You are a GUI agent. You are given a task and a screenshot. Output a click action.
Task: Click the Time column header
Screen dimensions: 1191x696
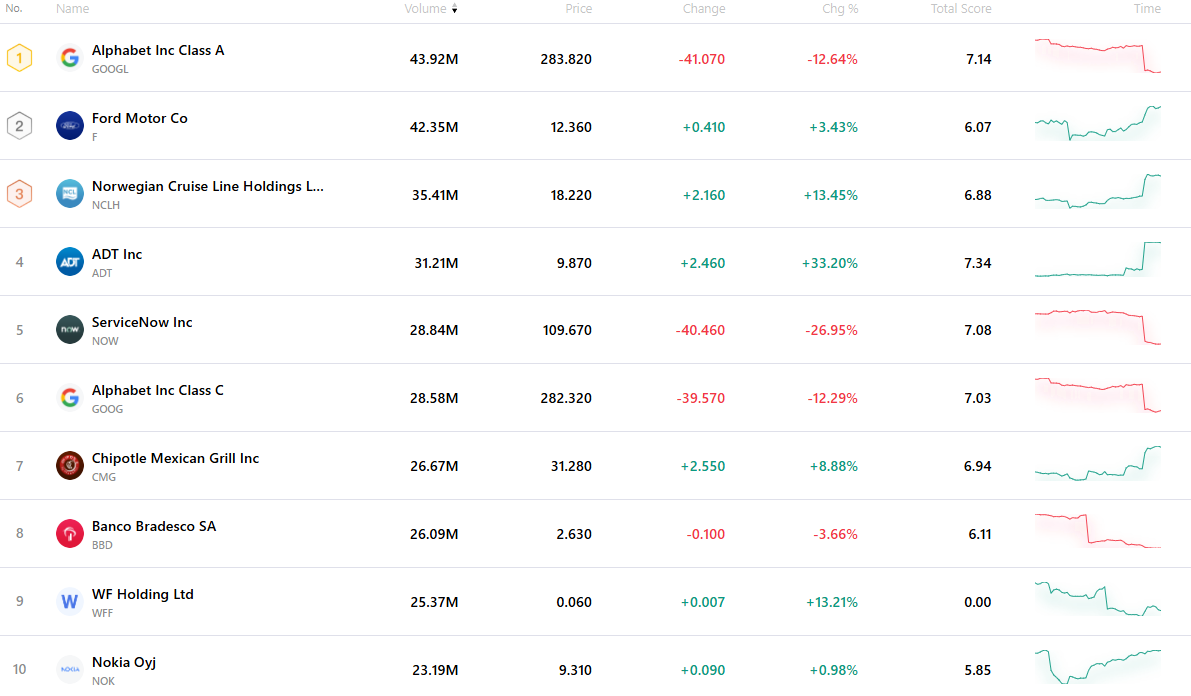(1147, 8)
